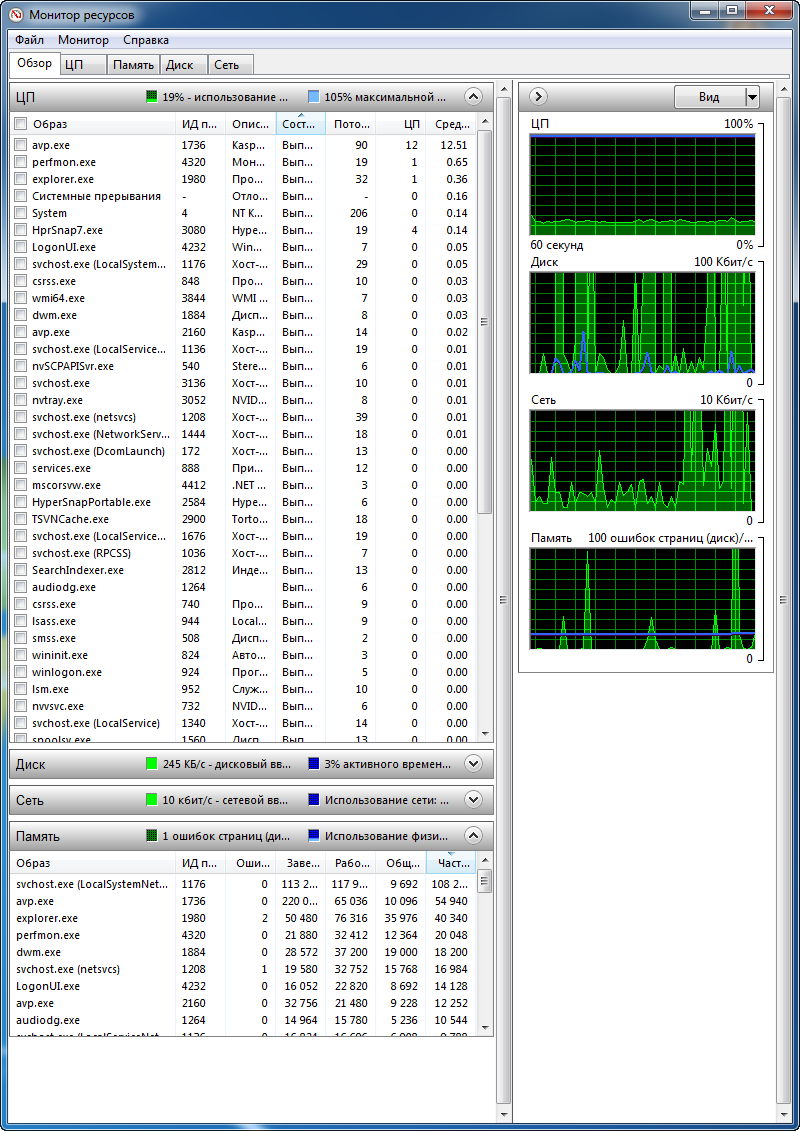This screenshot has width=800, height=1131.
Task: Check the HprSnap7.exe checkbox
Action: coord(21,230)
